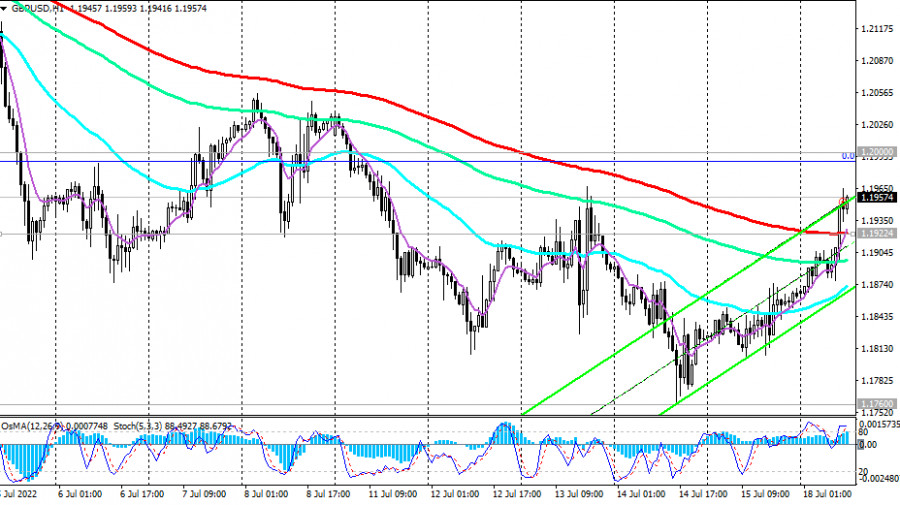Screen dimensions: 900x505
Task: Select the blue horizontal line near 1.20000
Action: (x=400, y=161)
